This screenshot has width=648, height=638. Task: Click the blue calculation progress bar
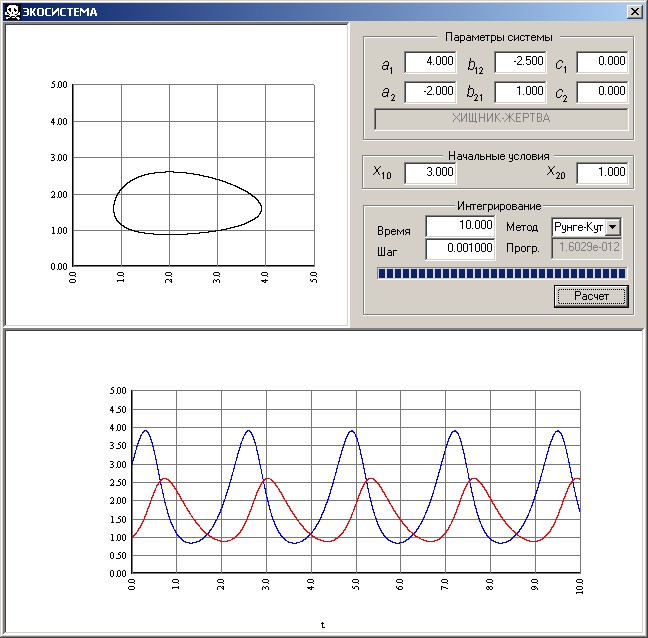click(x=502, y=273)
